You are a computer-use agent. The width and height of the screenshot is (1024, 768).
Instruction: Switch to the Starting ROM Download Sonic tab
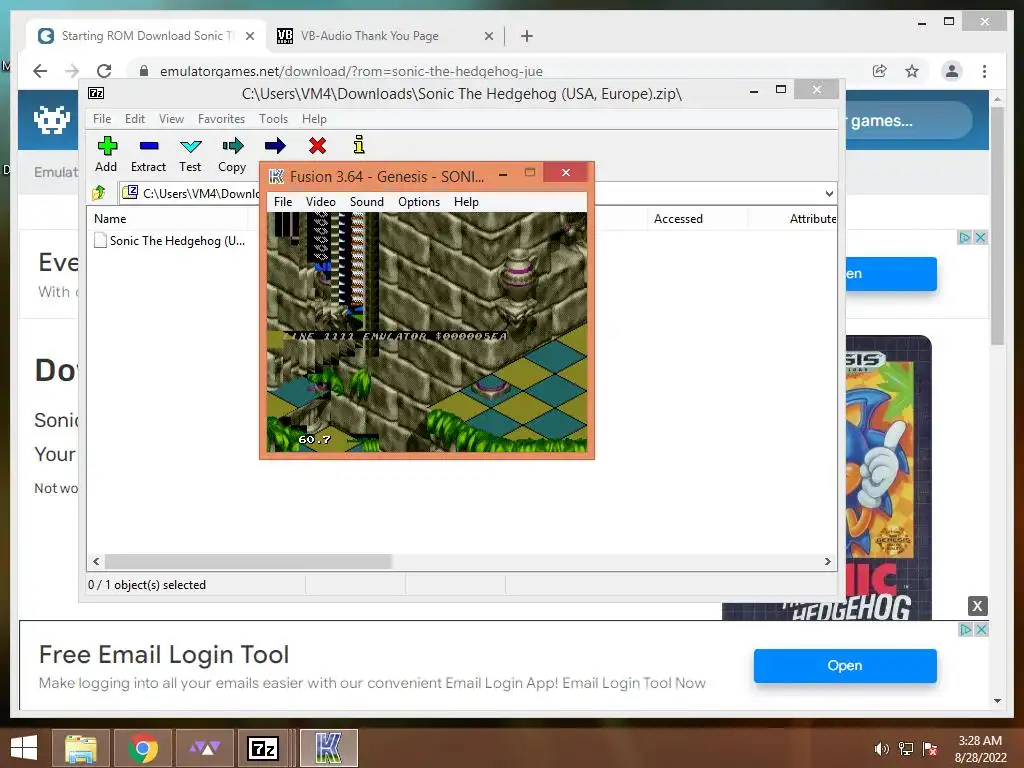(146, 36)
